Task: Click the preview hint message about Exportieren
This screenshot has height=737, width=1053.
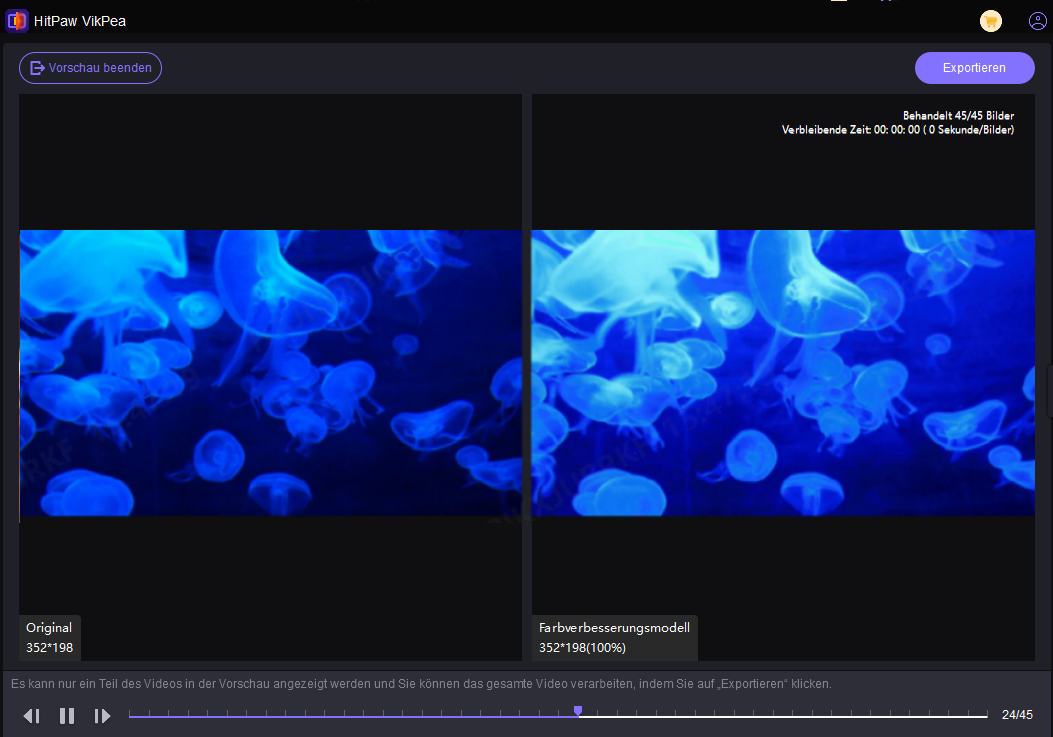Action: (x=421, y=684)
